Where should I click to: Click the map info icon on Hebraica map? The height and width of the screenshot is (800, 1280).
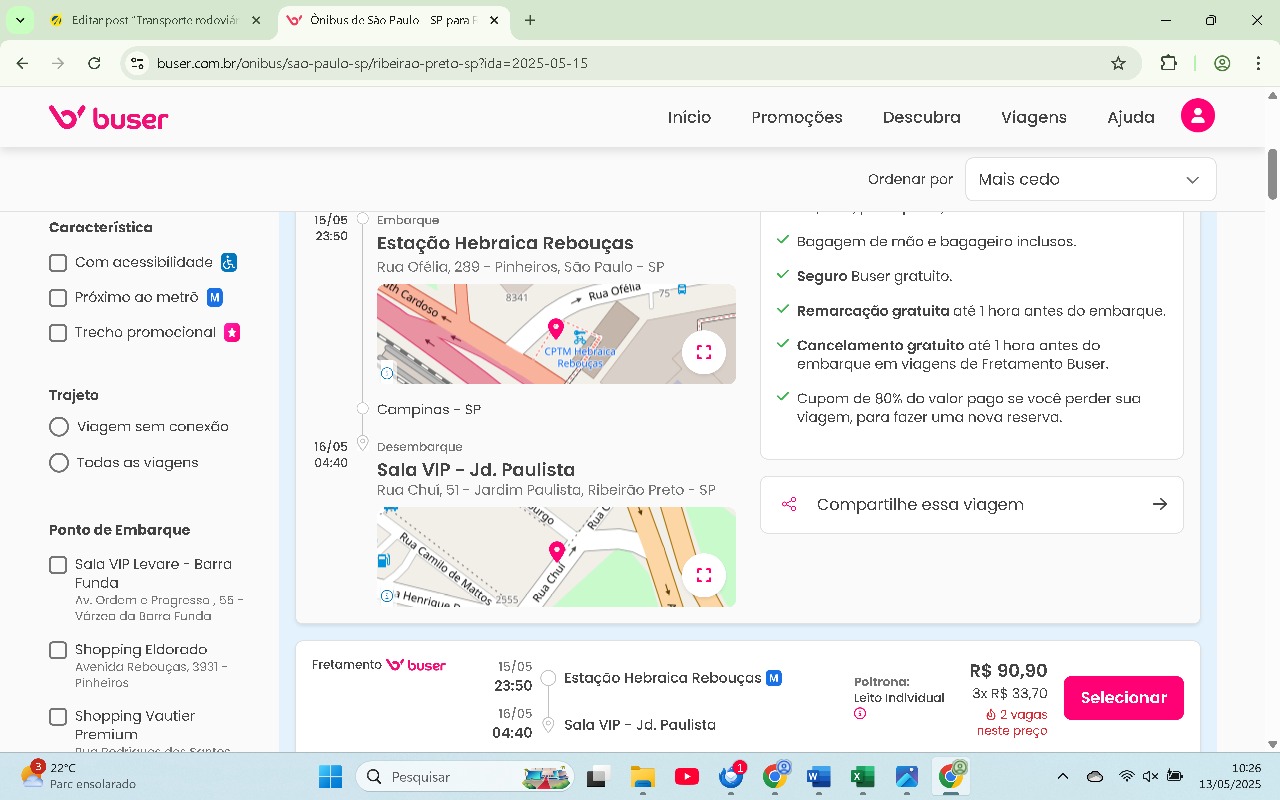(387, 373)
